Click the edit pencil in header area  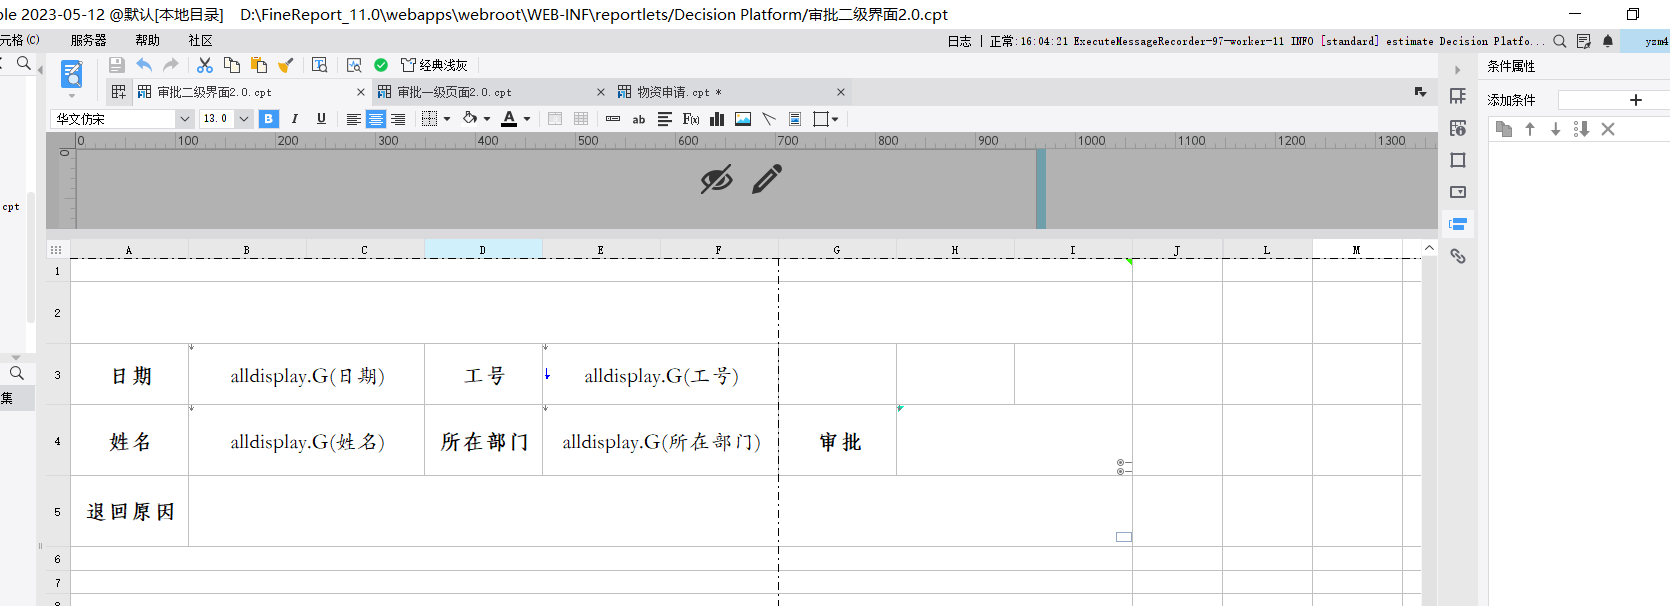point(767,180)
